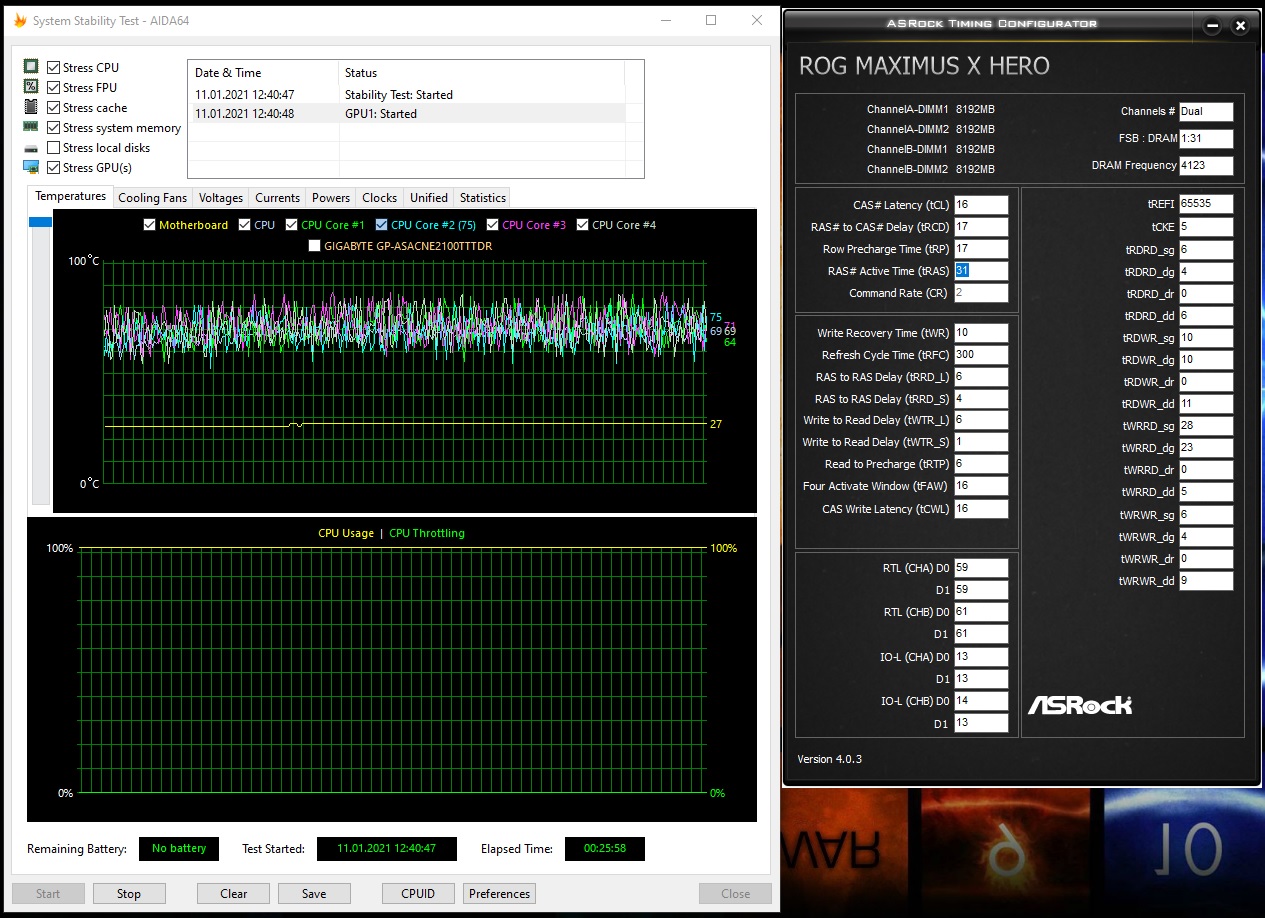
Task: Click the Status column header in log
Action: point(481,73)
